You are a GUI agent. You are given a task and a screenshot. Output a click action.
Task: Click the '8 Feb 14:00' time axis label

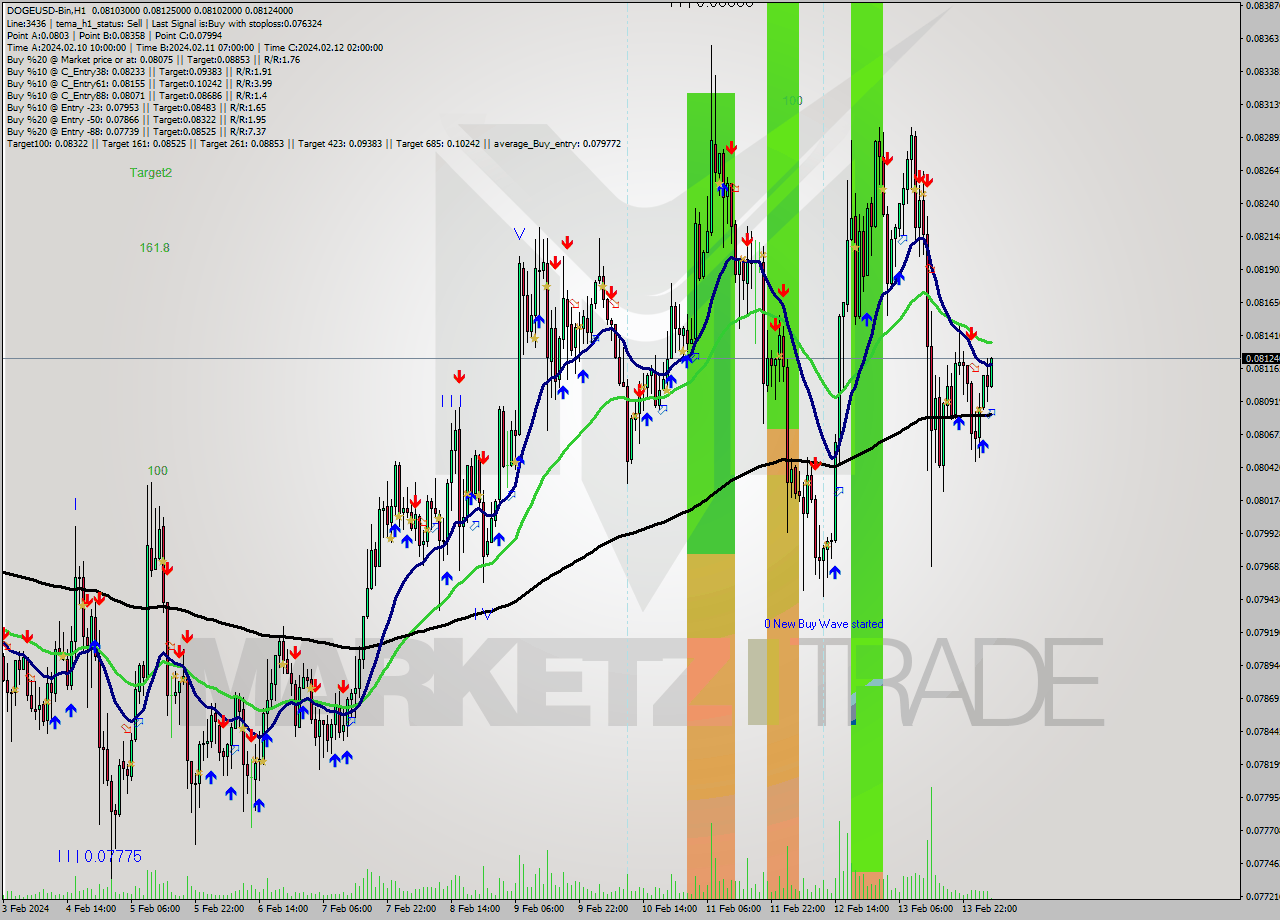tap(474, 909)
